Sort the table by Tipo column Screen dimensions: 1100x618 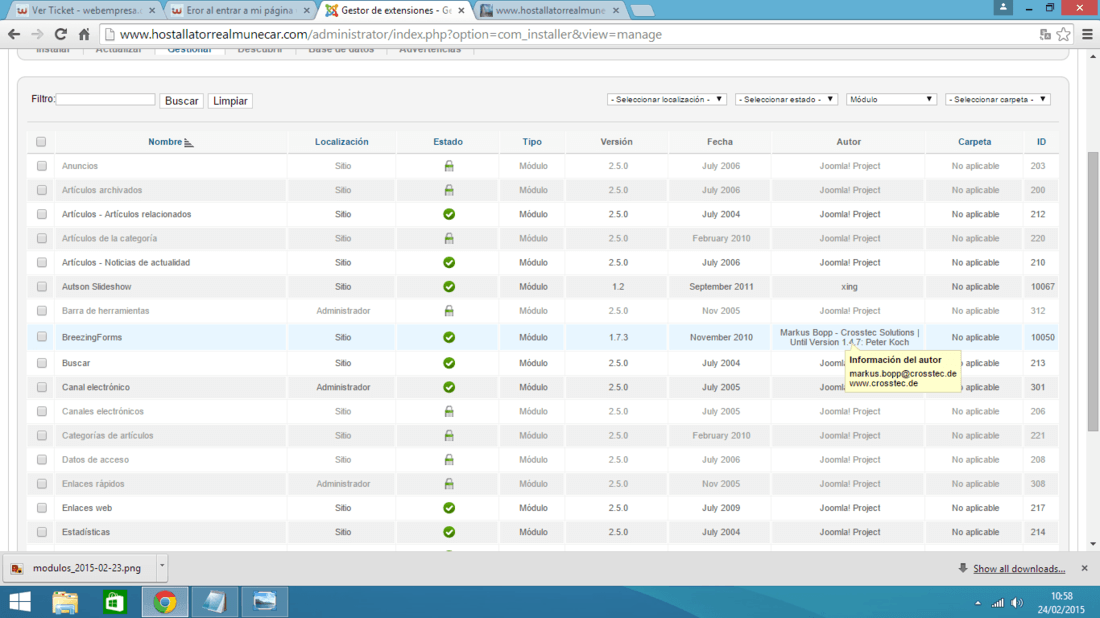(532, 142)
